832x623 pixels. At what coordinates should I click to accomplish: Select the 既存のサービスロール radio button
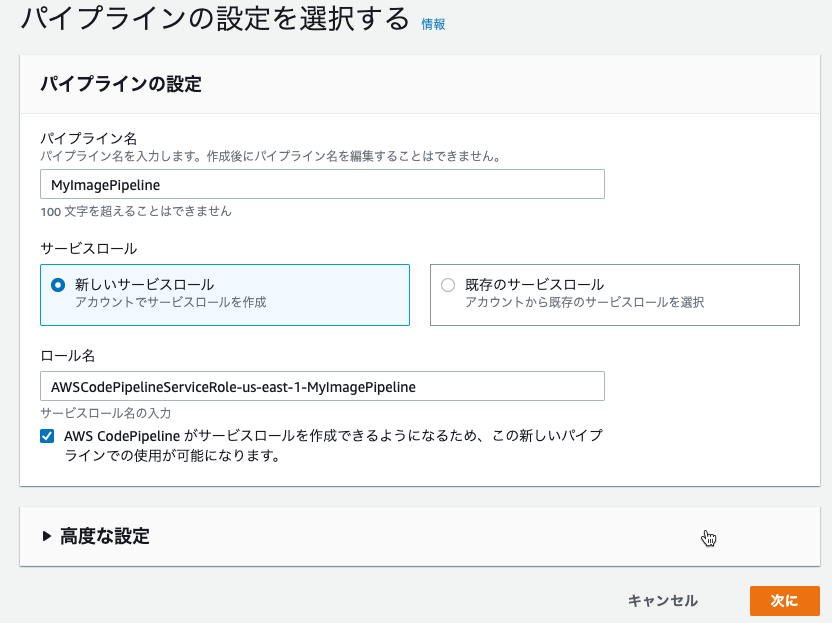(448, 285)
